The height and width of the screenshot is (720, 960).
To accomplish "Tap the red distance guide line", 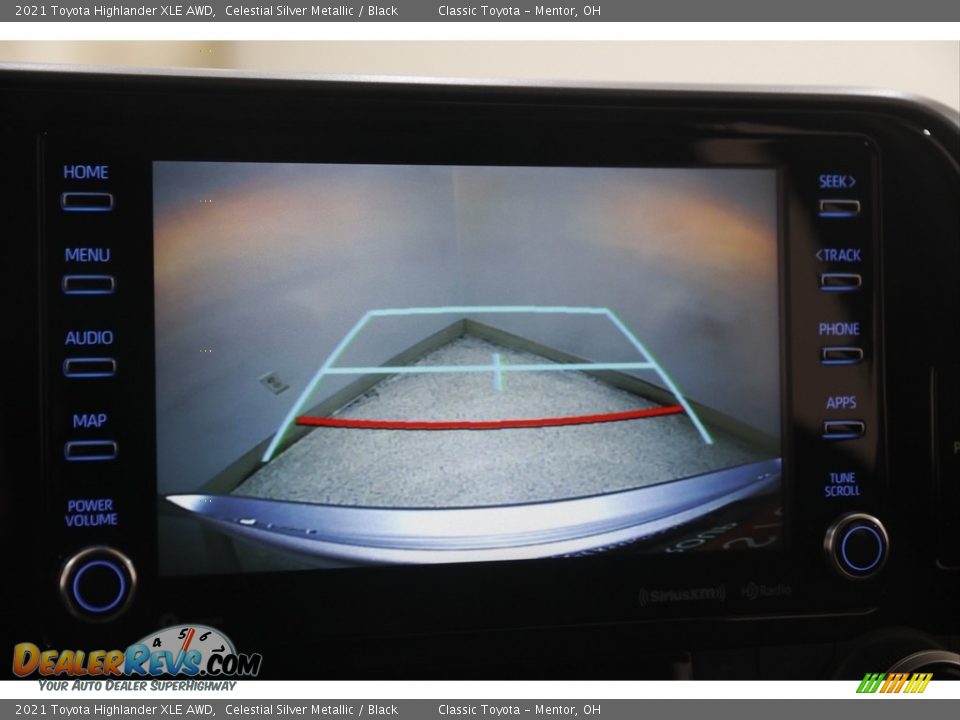I will pos(488,421).
